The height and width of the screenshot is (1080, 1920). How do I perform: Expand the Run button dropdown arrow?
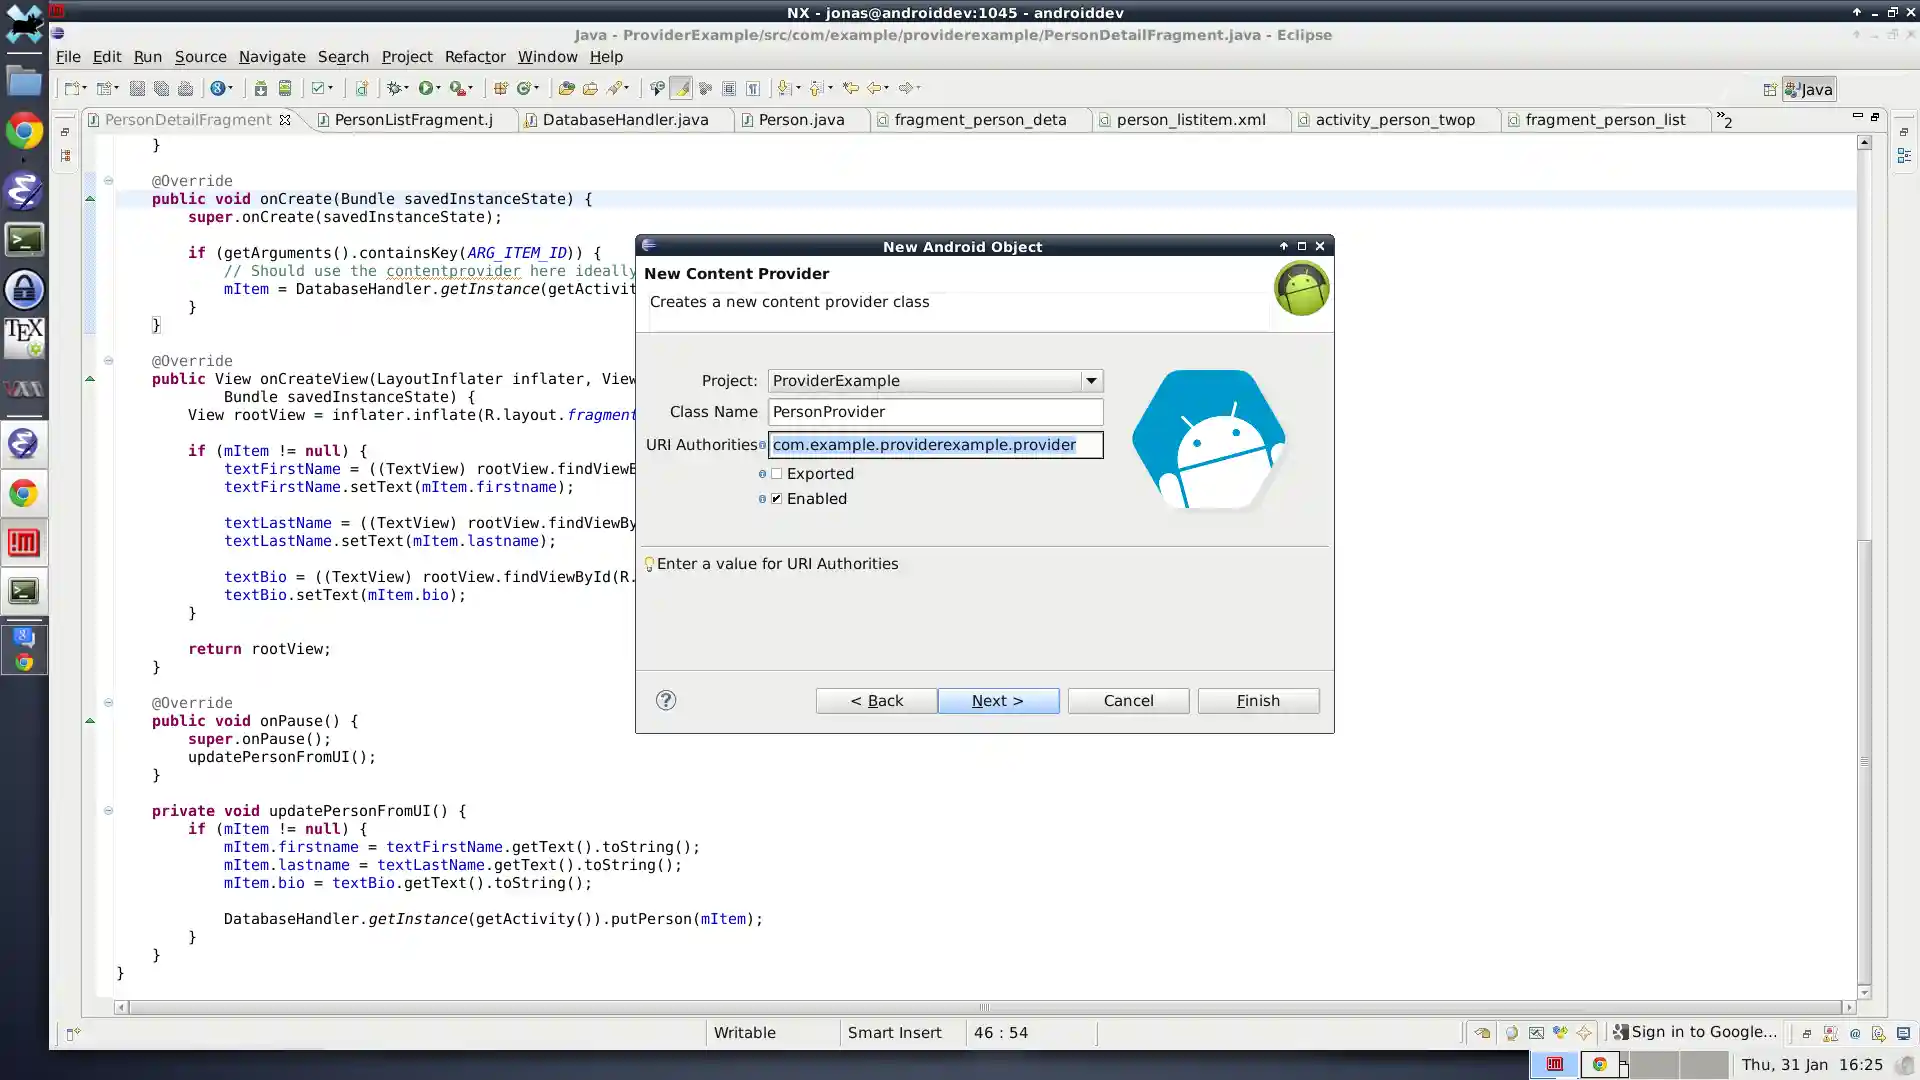pyautogui.click(x=439, y=88)
